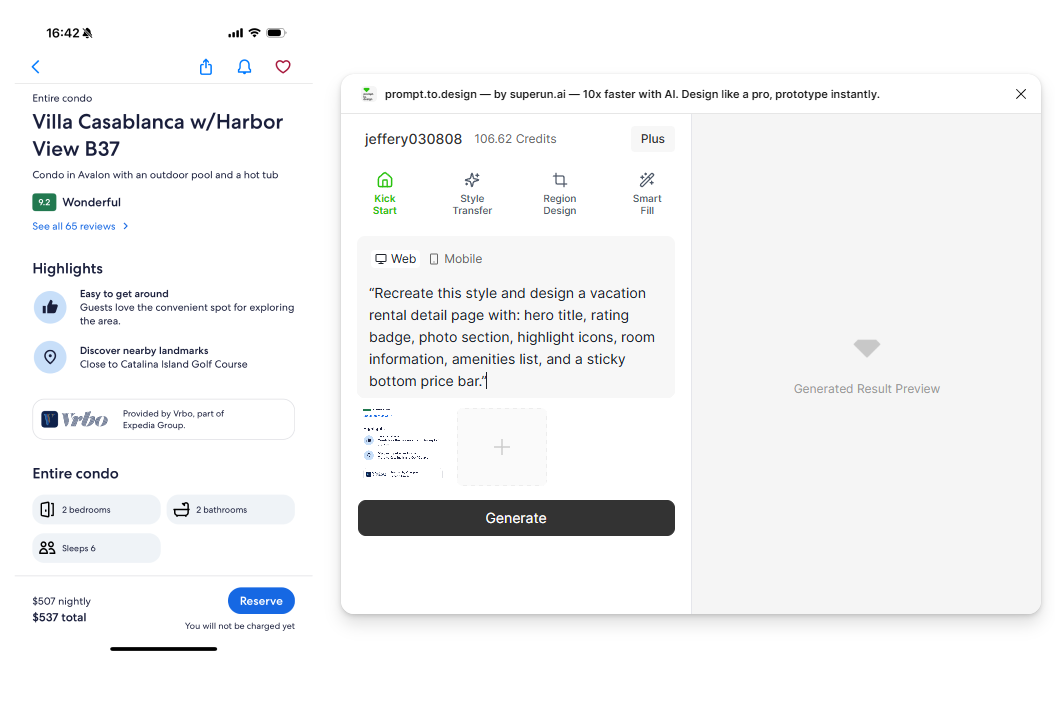Click the prompt text field
Viewport: 1055px width, 717px height.
515,335
